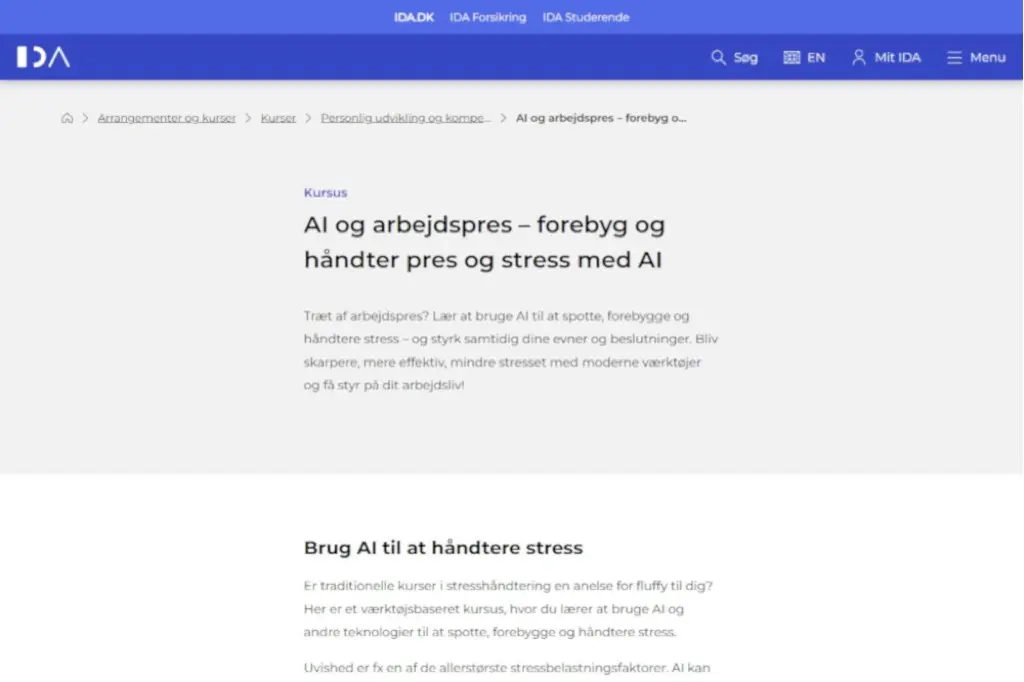Click the Søg button in the header
The width and height of the screenshot is (1024, 682).
744,57
